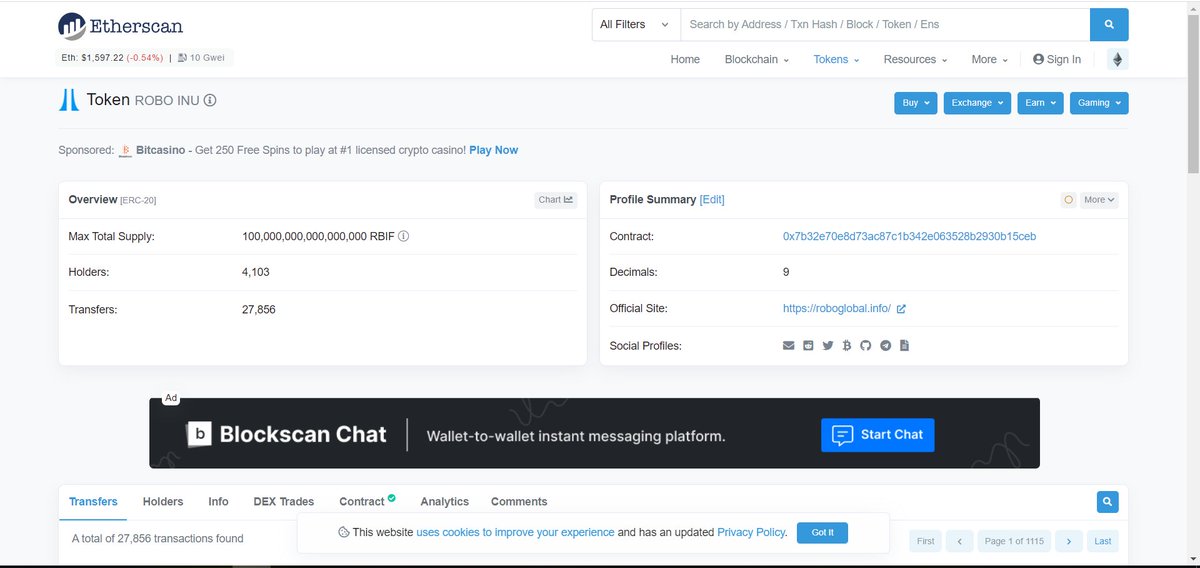1200x568 pixels.
Task: Switch to the Holders tab
Action: tap(163, 502)
